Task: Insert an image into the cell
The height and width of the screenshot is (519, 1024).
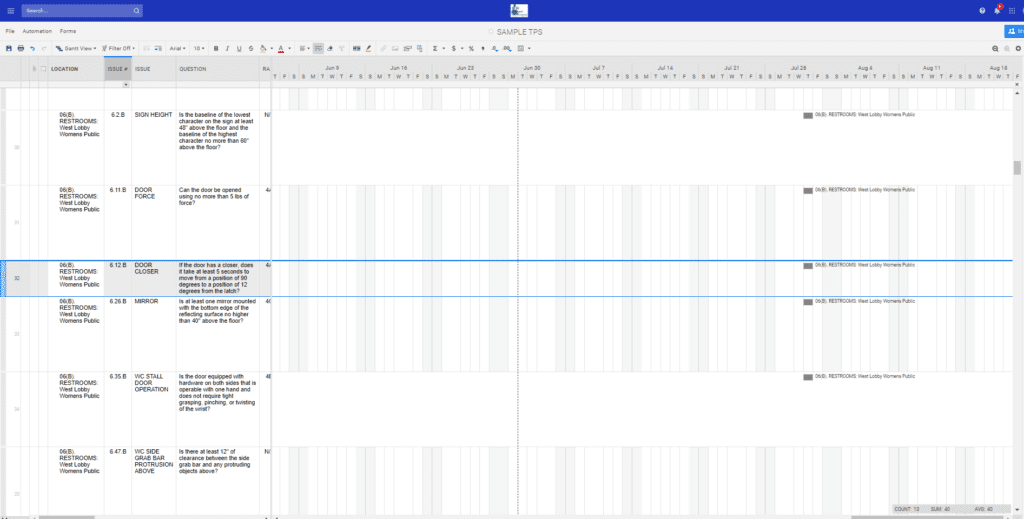Action: pyautogui.click(x=395, y=48)
